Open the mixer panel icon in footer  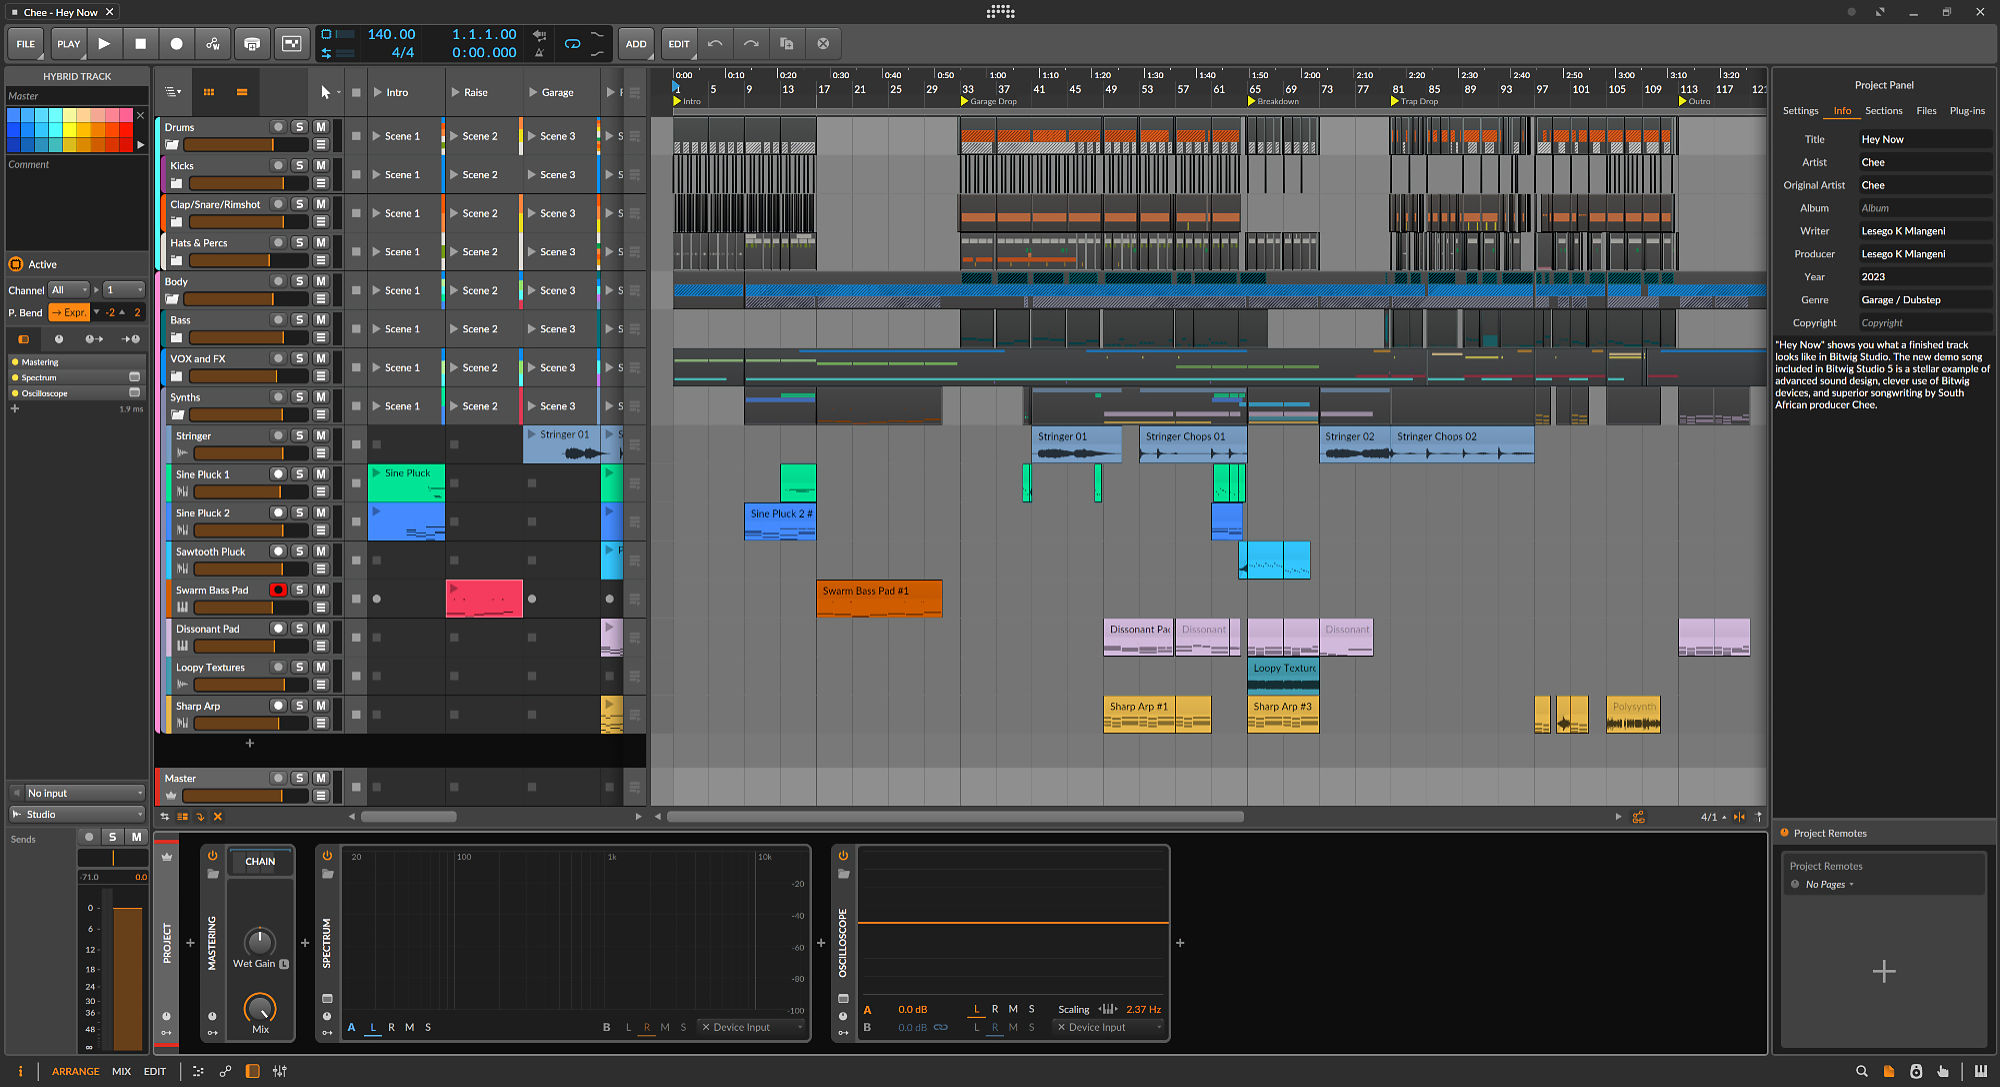coord(280,1071)
